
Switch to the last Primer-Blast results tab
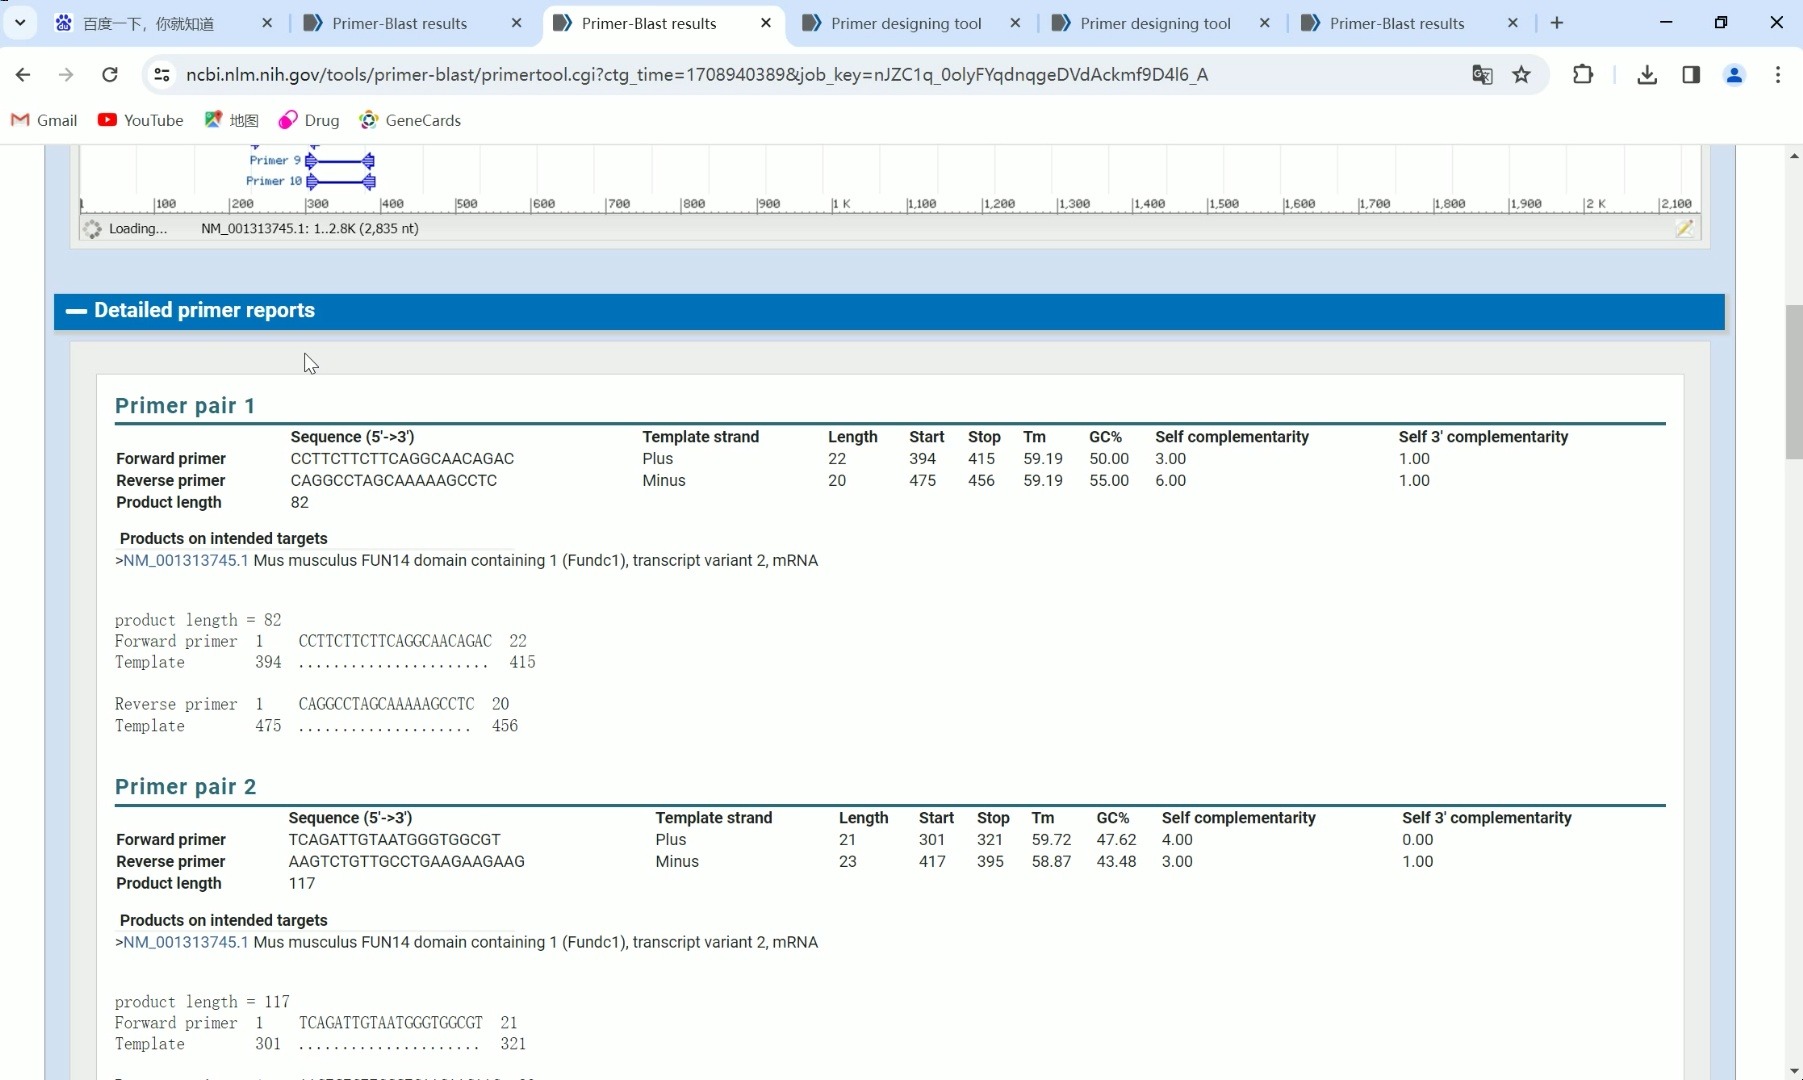[x=1397, y=23]
